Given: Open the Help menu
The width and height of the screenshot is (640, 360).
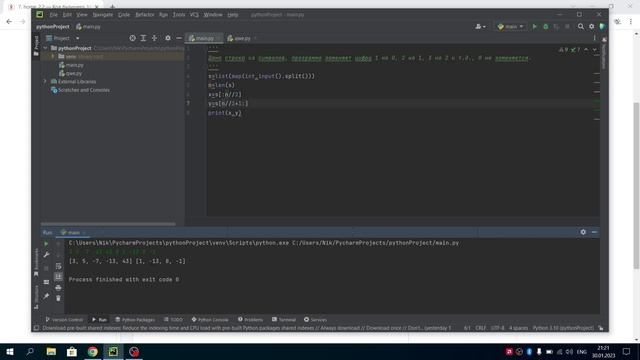Looking at the screenshot, I should (233, 15).
